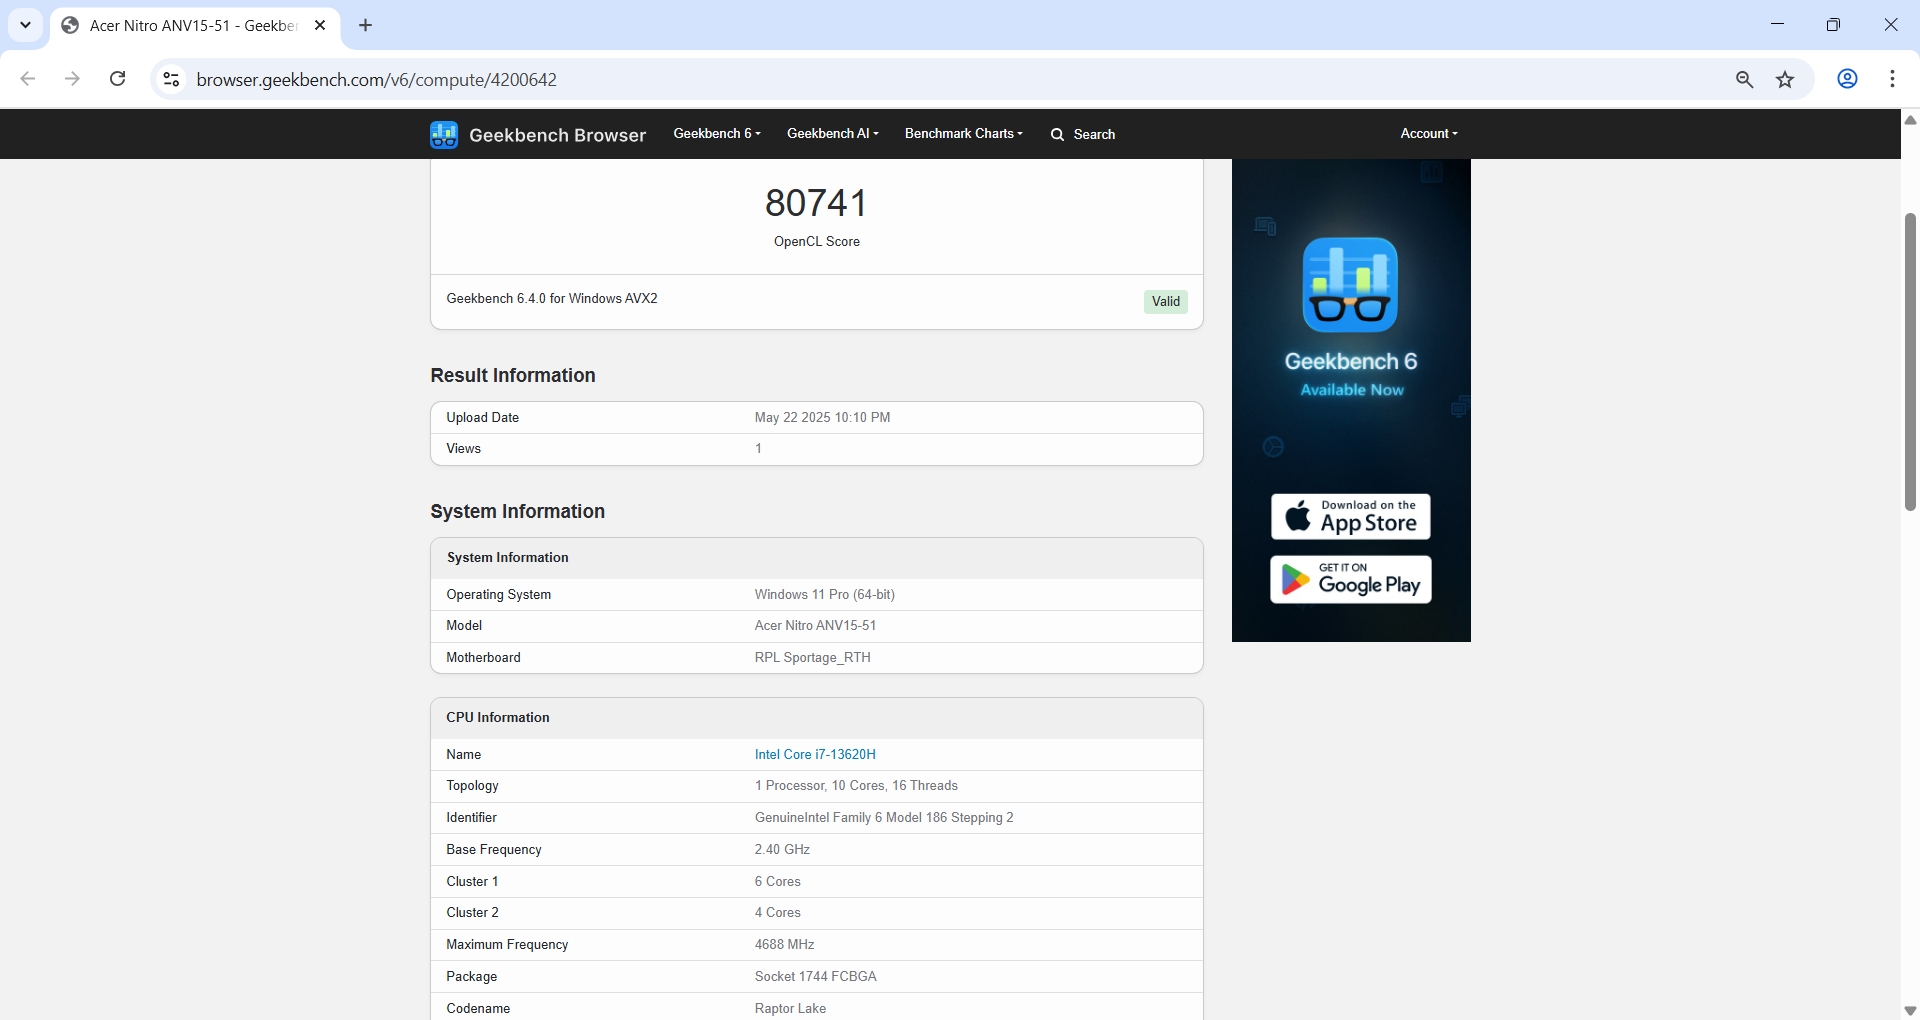
Task: Click the Geekbench 6 app icon in ad
Action: point(1350,284)
